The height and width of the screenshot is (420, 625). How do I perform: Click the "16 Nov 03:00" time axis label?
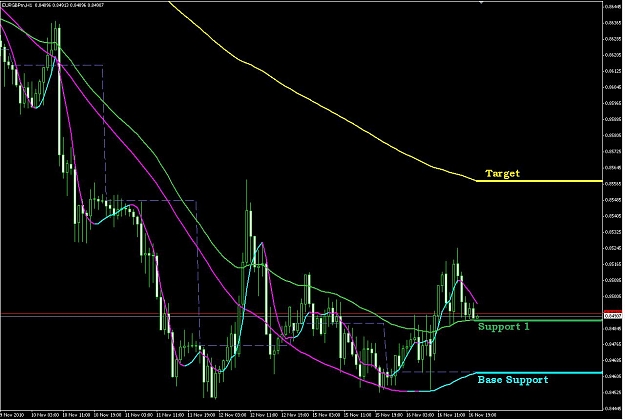tap(418, 415)
